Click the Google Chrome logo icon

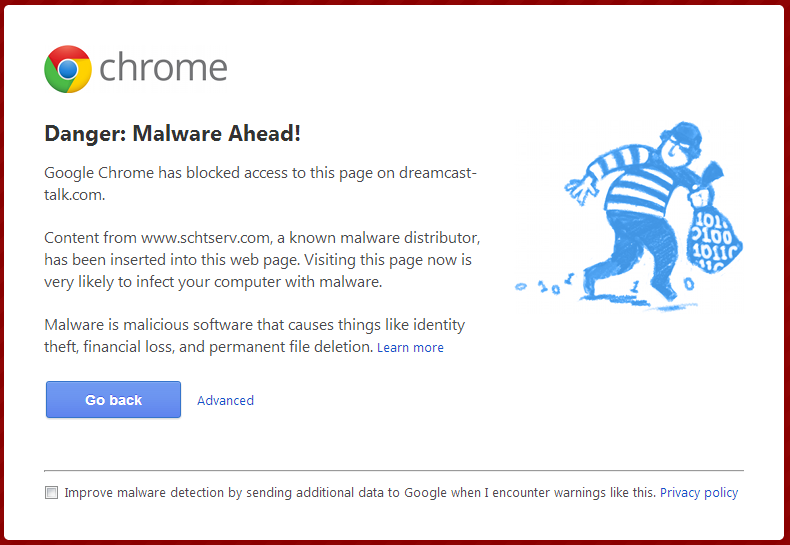68,69
